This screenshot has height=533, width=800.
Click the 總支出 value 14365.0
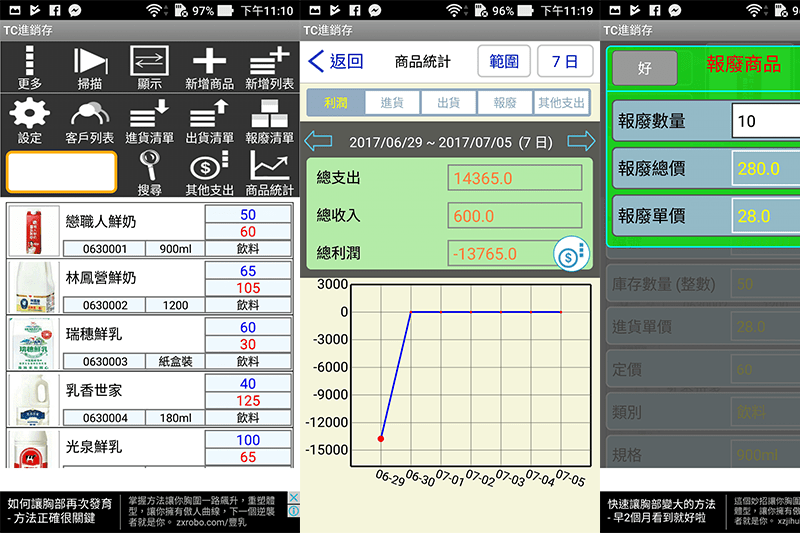[515, 178]
